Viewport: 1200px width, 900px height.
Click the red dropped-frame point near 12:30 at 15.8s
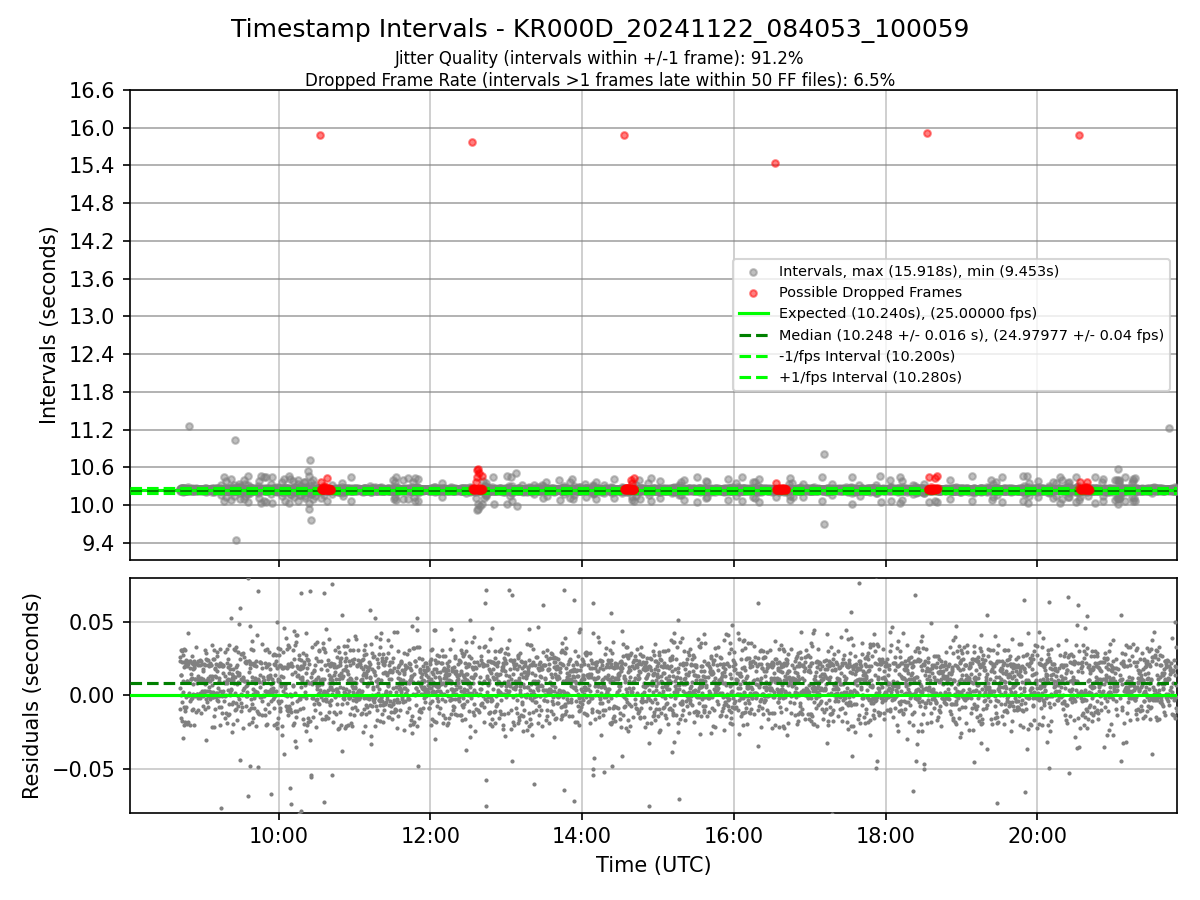472,142
